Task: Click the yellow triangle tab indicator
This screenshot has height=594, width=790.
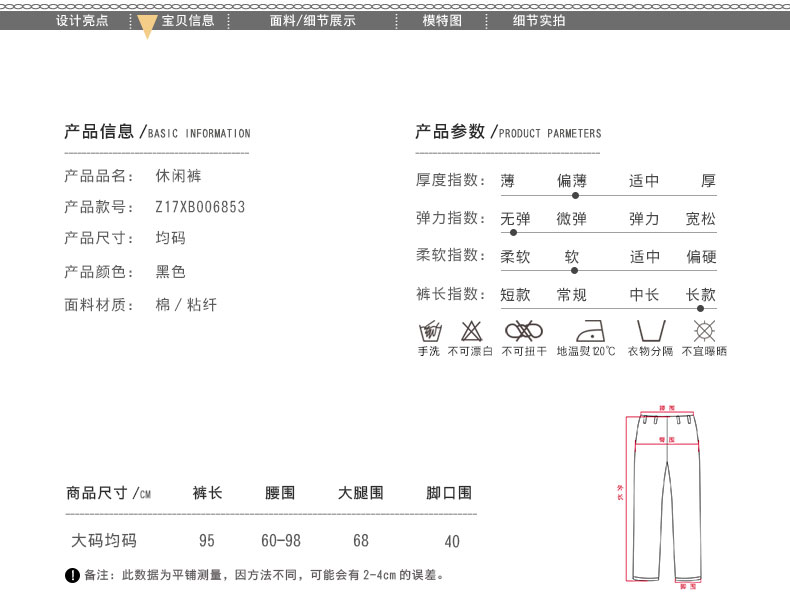Action: (x=146, y=27)
